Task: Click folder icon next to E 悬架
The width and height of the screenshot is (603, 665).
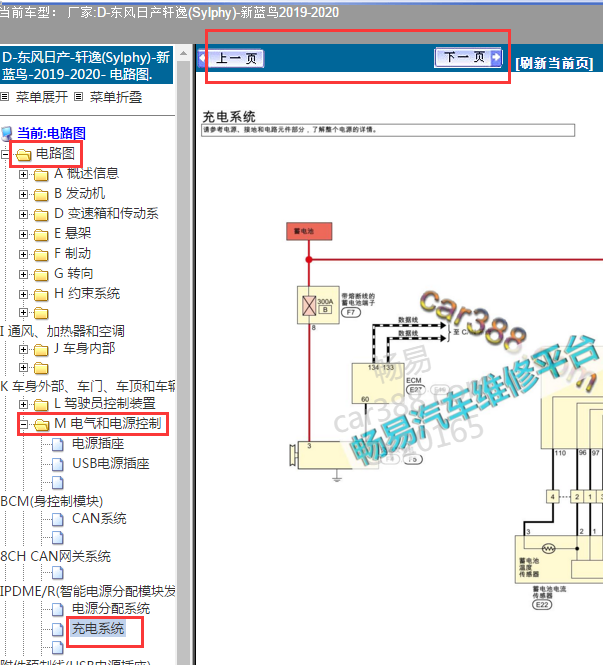Action: (41, 235)
